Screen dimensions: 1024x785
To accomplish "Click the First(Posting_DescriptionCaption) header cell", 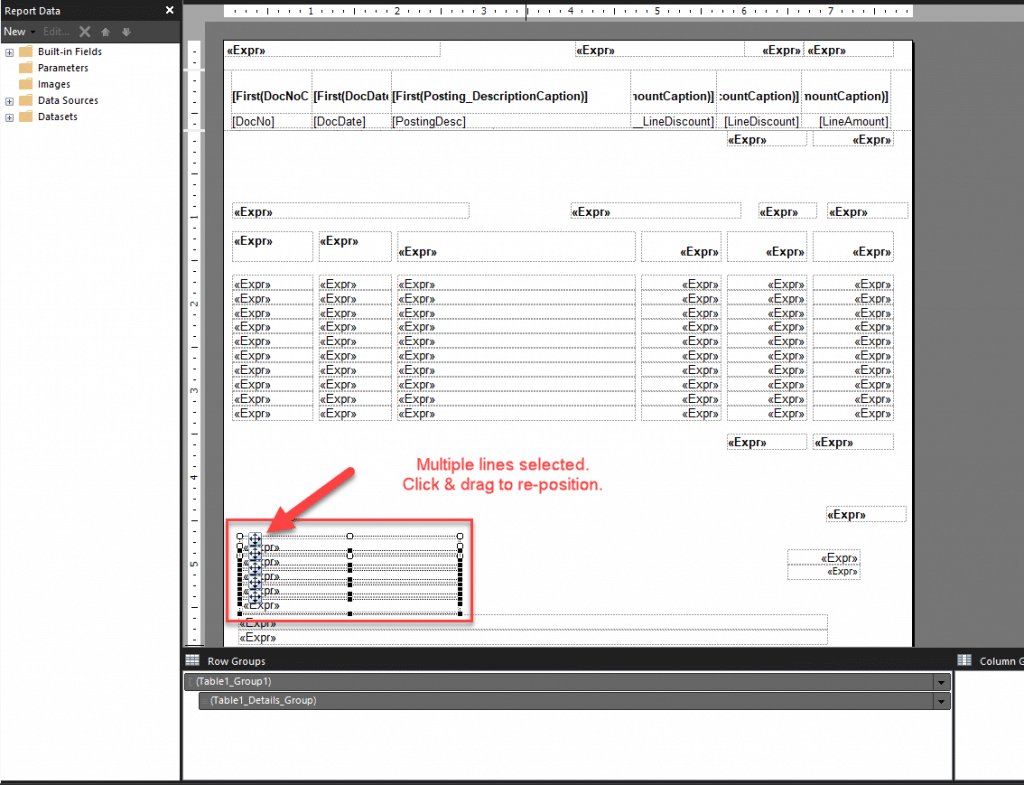I will [x=510, y=96].
